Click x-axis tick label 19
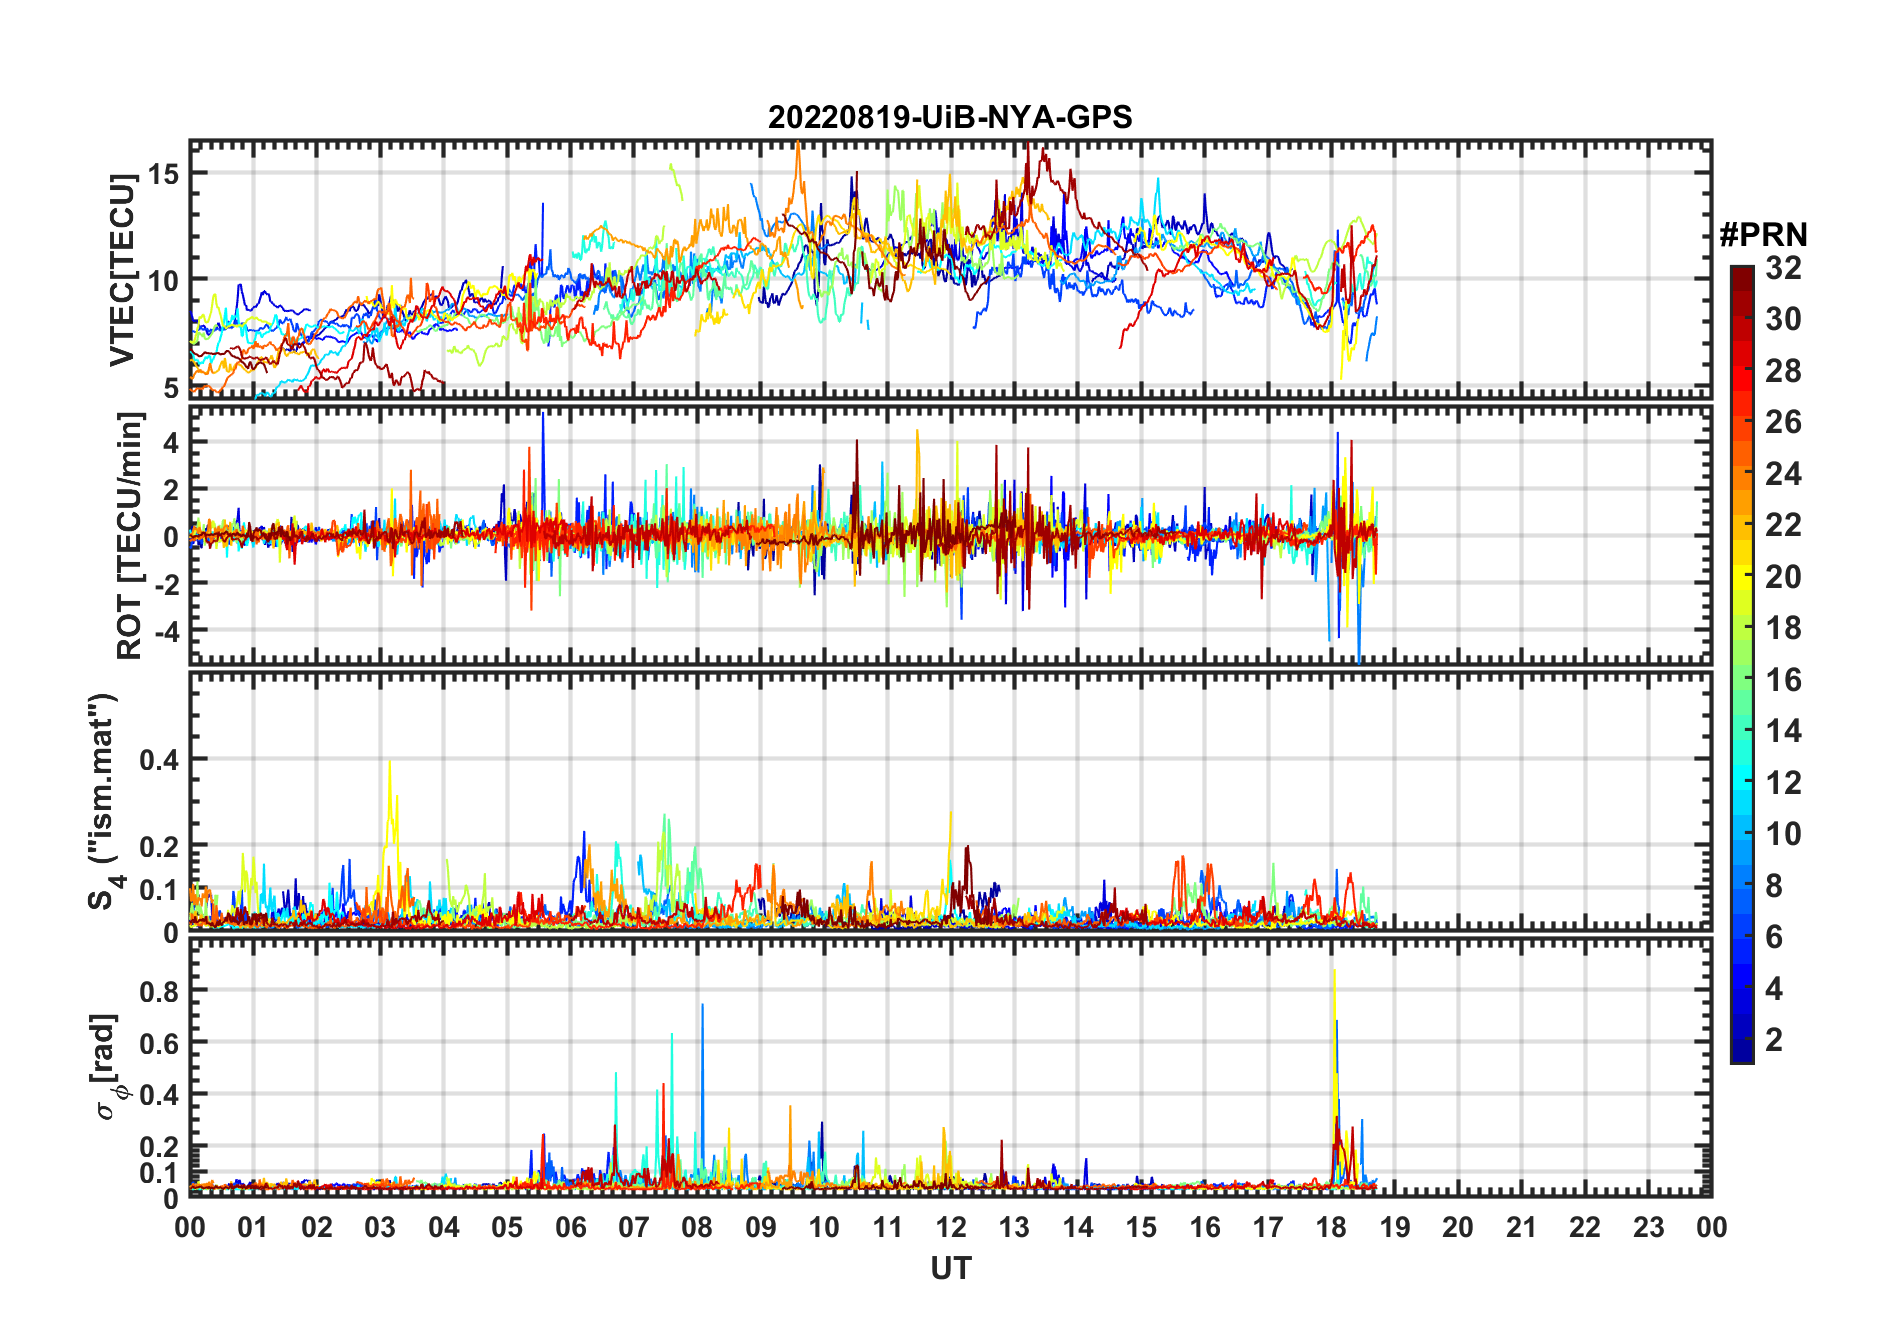Viewport: 1902px width, 1330px height. click(1395, 1227)
